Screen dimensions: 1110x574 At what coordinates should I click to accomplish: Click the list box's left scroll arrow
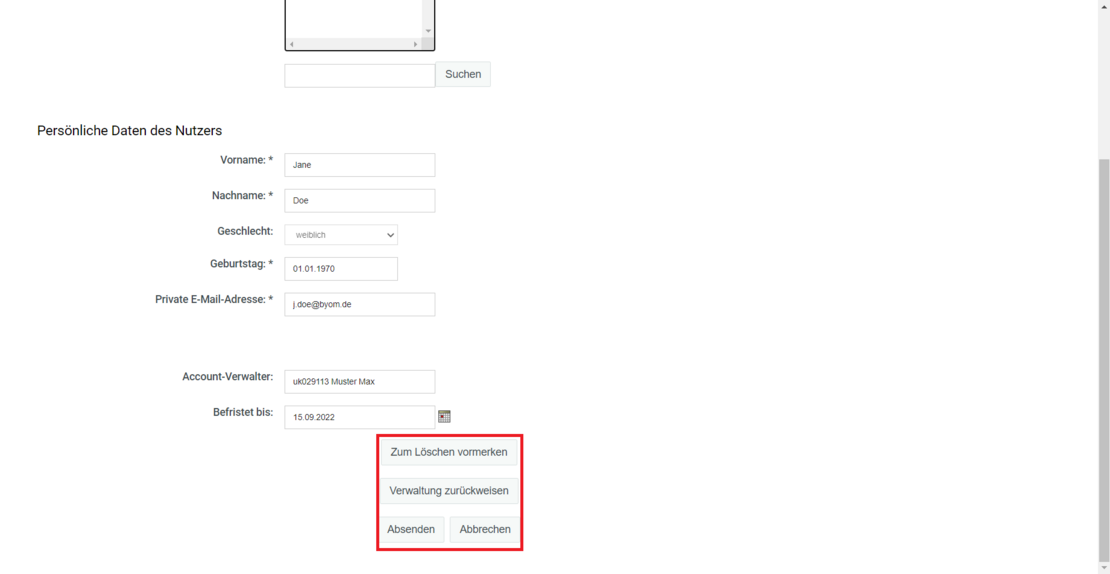click(291, 44)
